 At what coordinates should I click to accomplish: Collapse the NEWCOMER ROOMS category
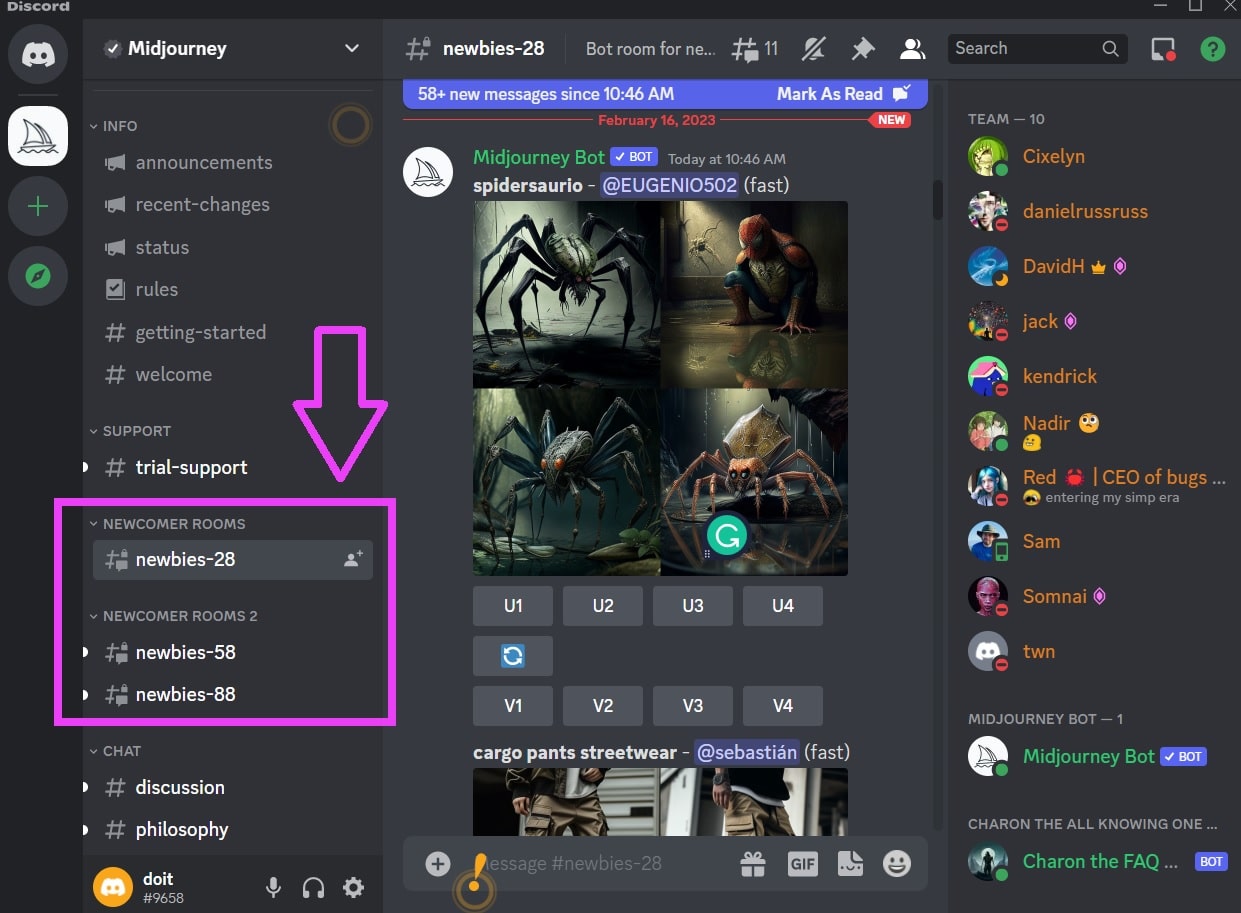[167, 524]
